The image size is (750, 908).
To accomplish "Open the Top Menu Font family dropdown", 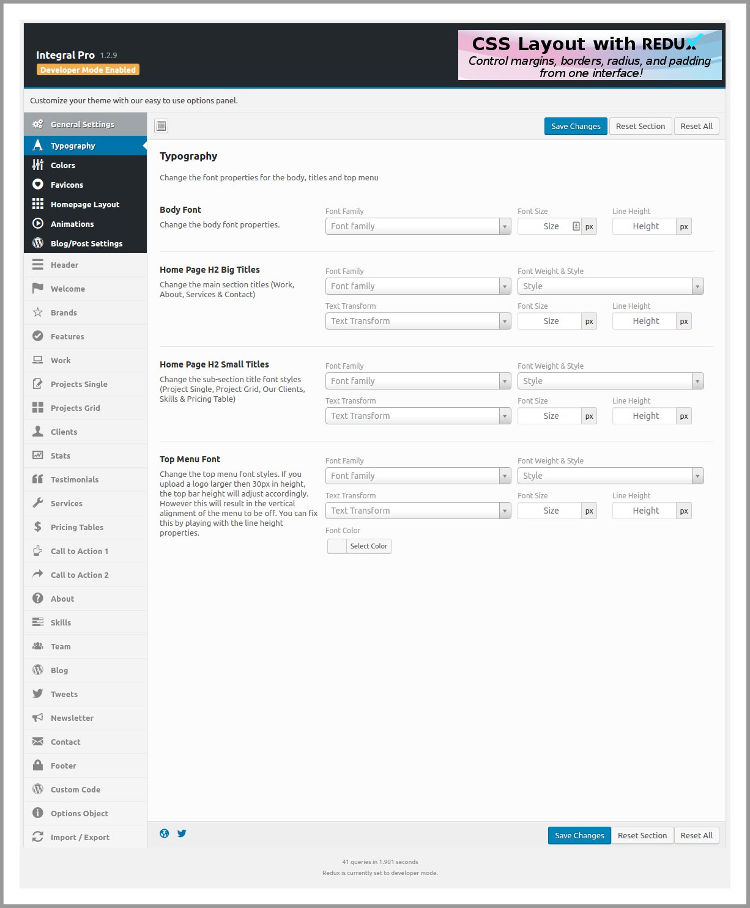I will click(x=418, y=476).
